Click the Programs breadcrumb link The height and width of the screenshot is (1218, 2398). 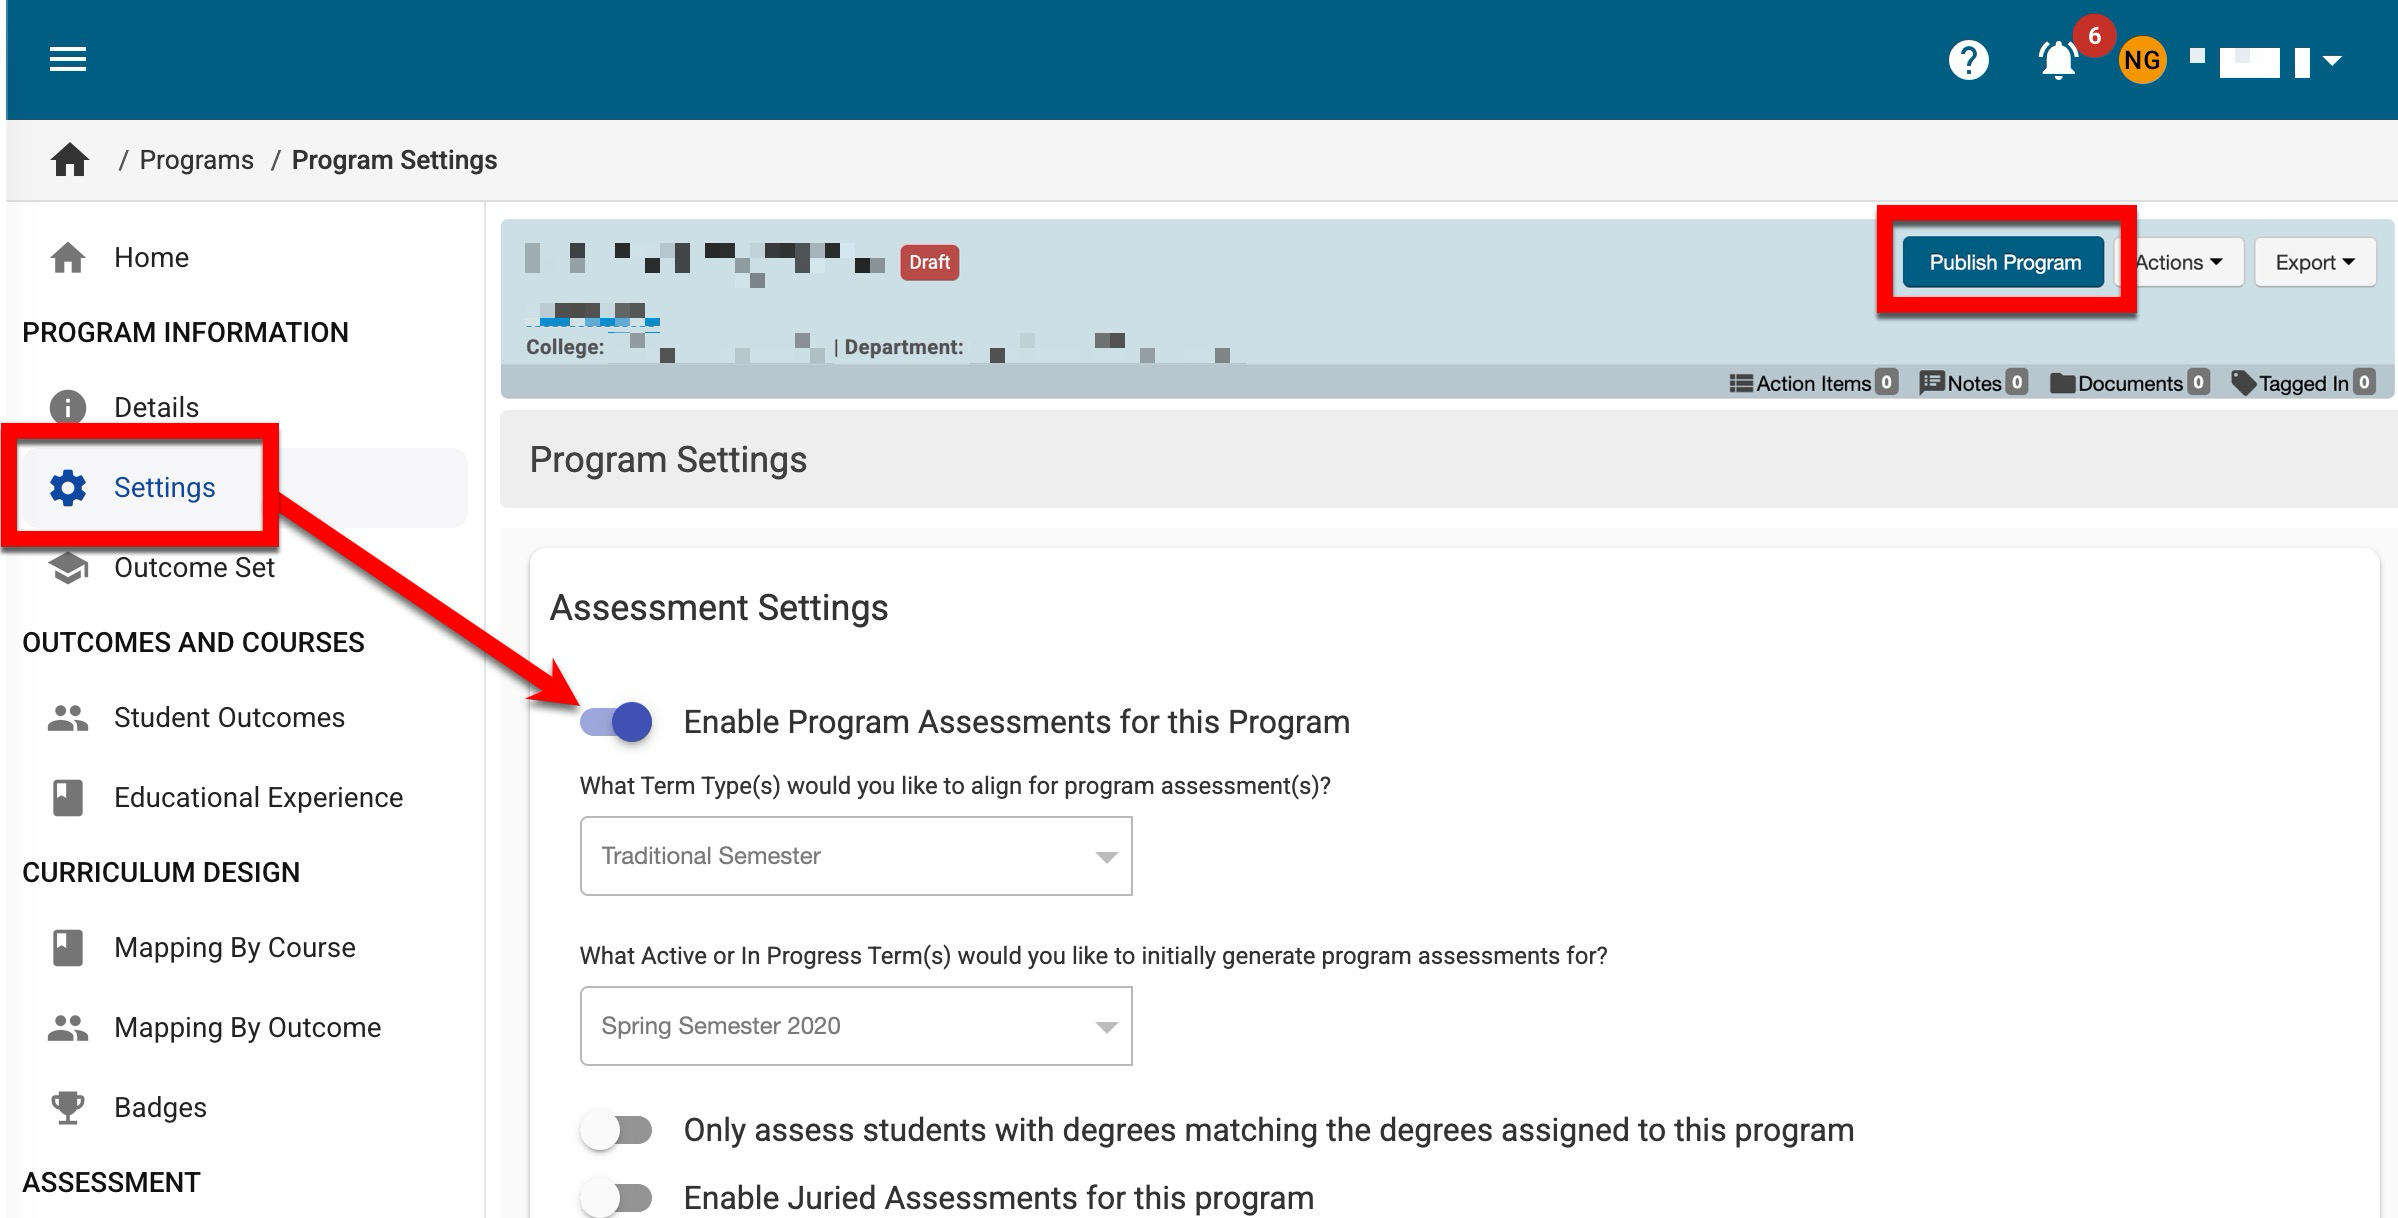coord(197,160)
